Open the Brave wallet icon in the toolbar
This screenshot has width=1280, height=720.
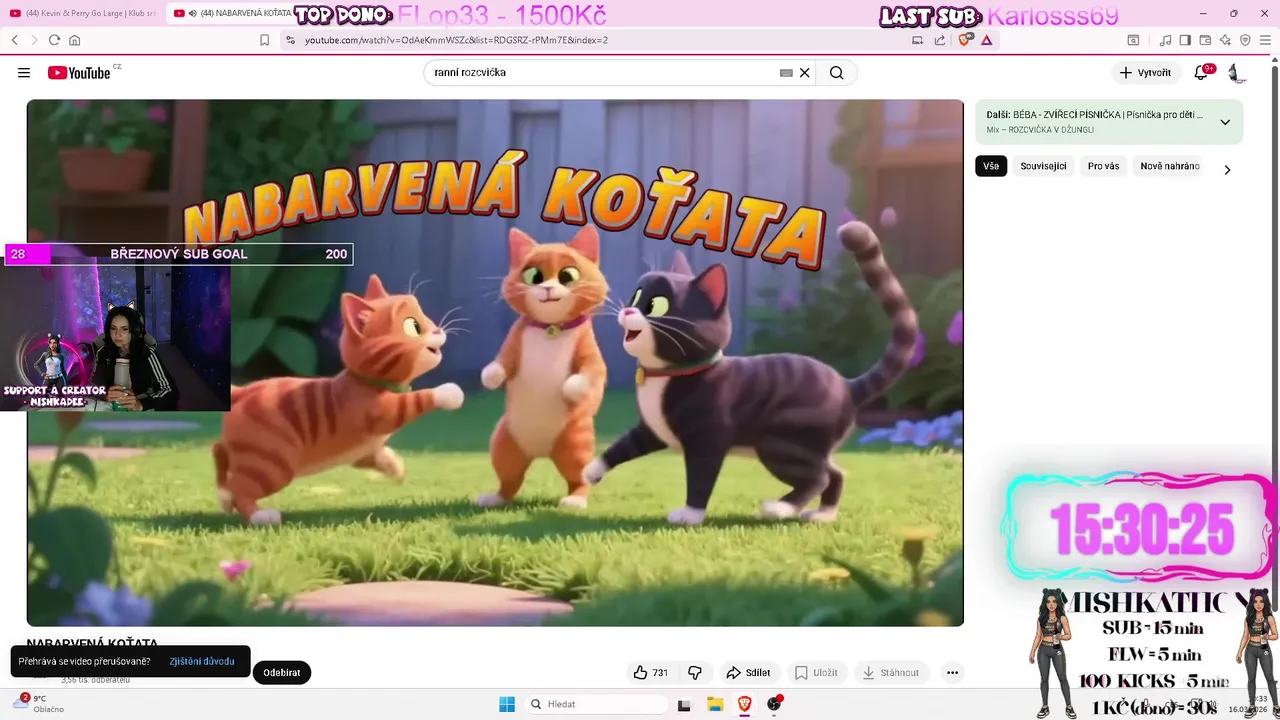click(1205, 40)
